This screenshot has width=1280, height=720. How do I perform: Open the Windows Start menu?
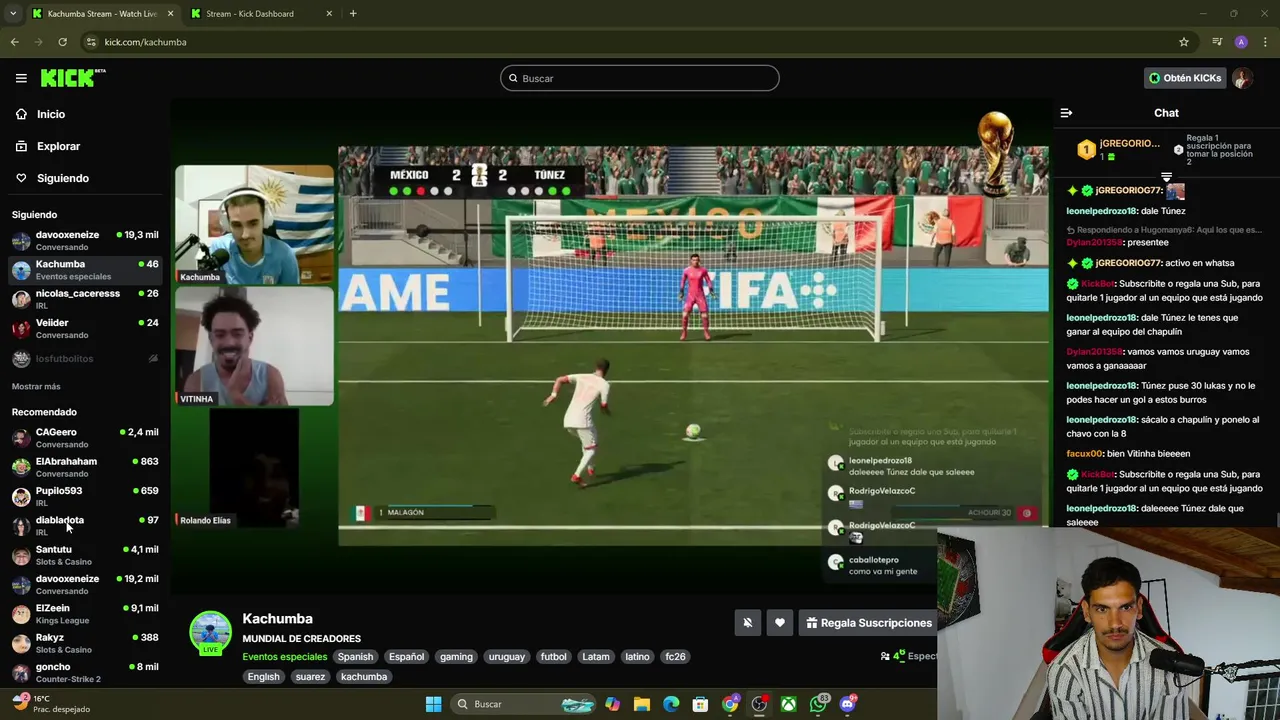[x=433, y=704]
